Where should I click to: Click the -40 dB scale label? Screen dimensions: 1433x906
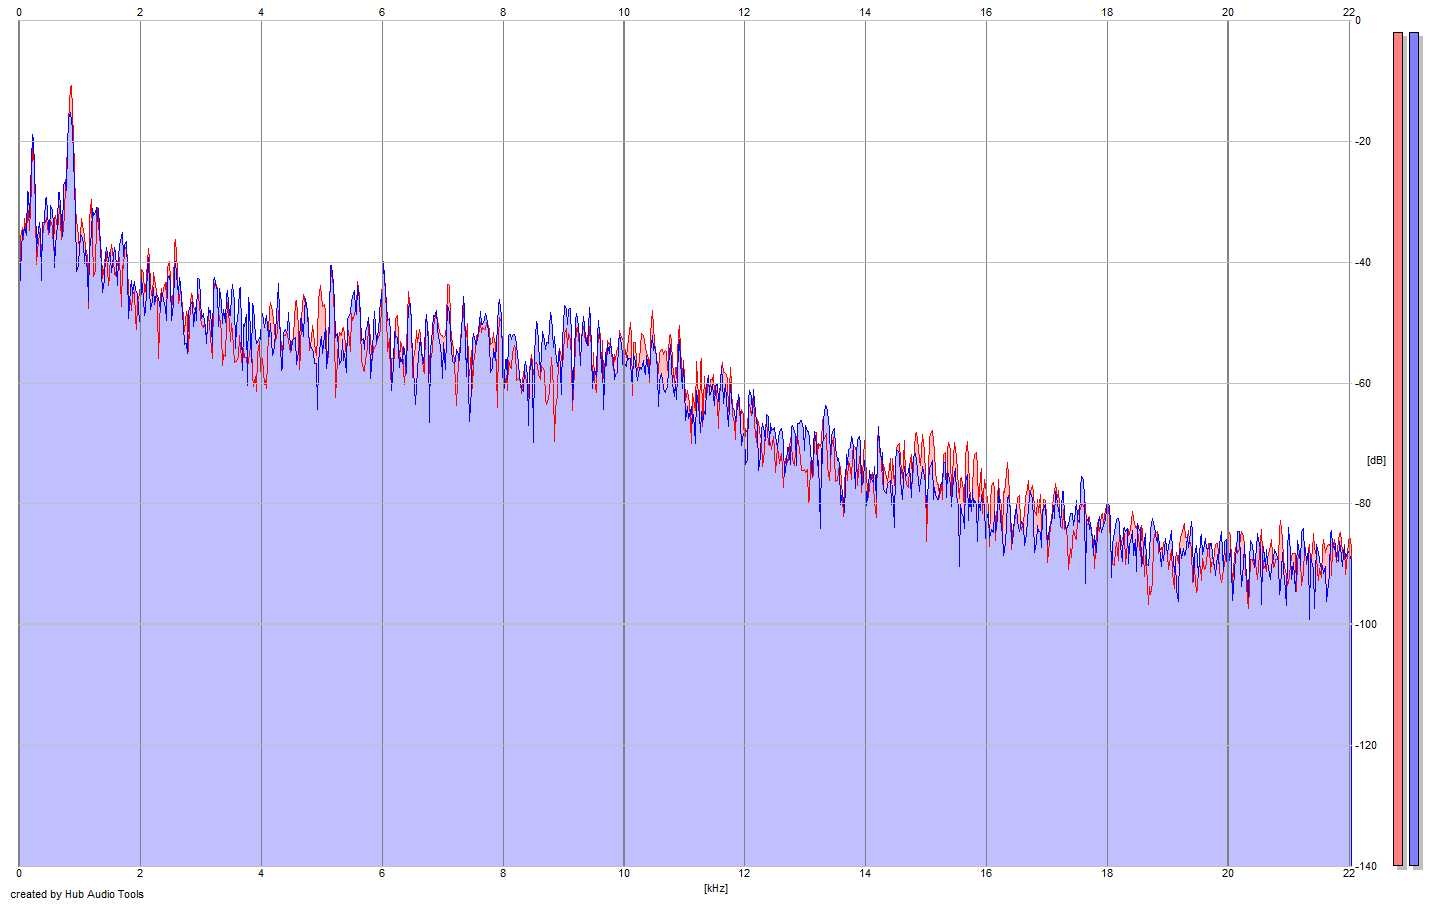click(x=1363, y=262)
